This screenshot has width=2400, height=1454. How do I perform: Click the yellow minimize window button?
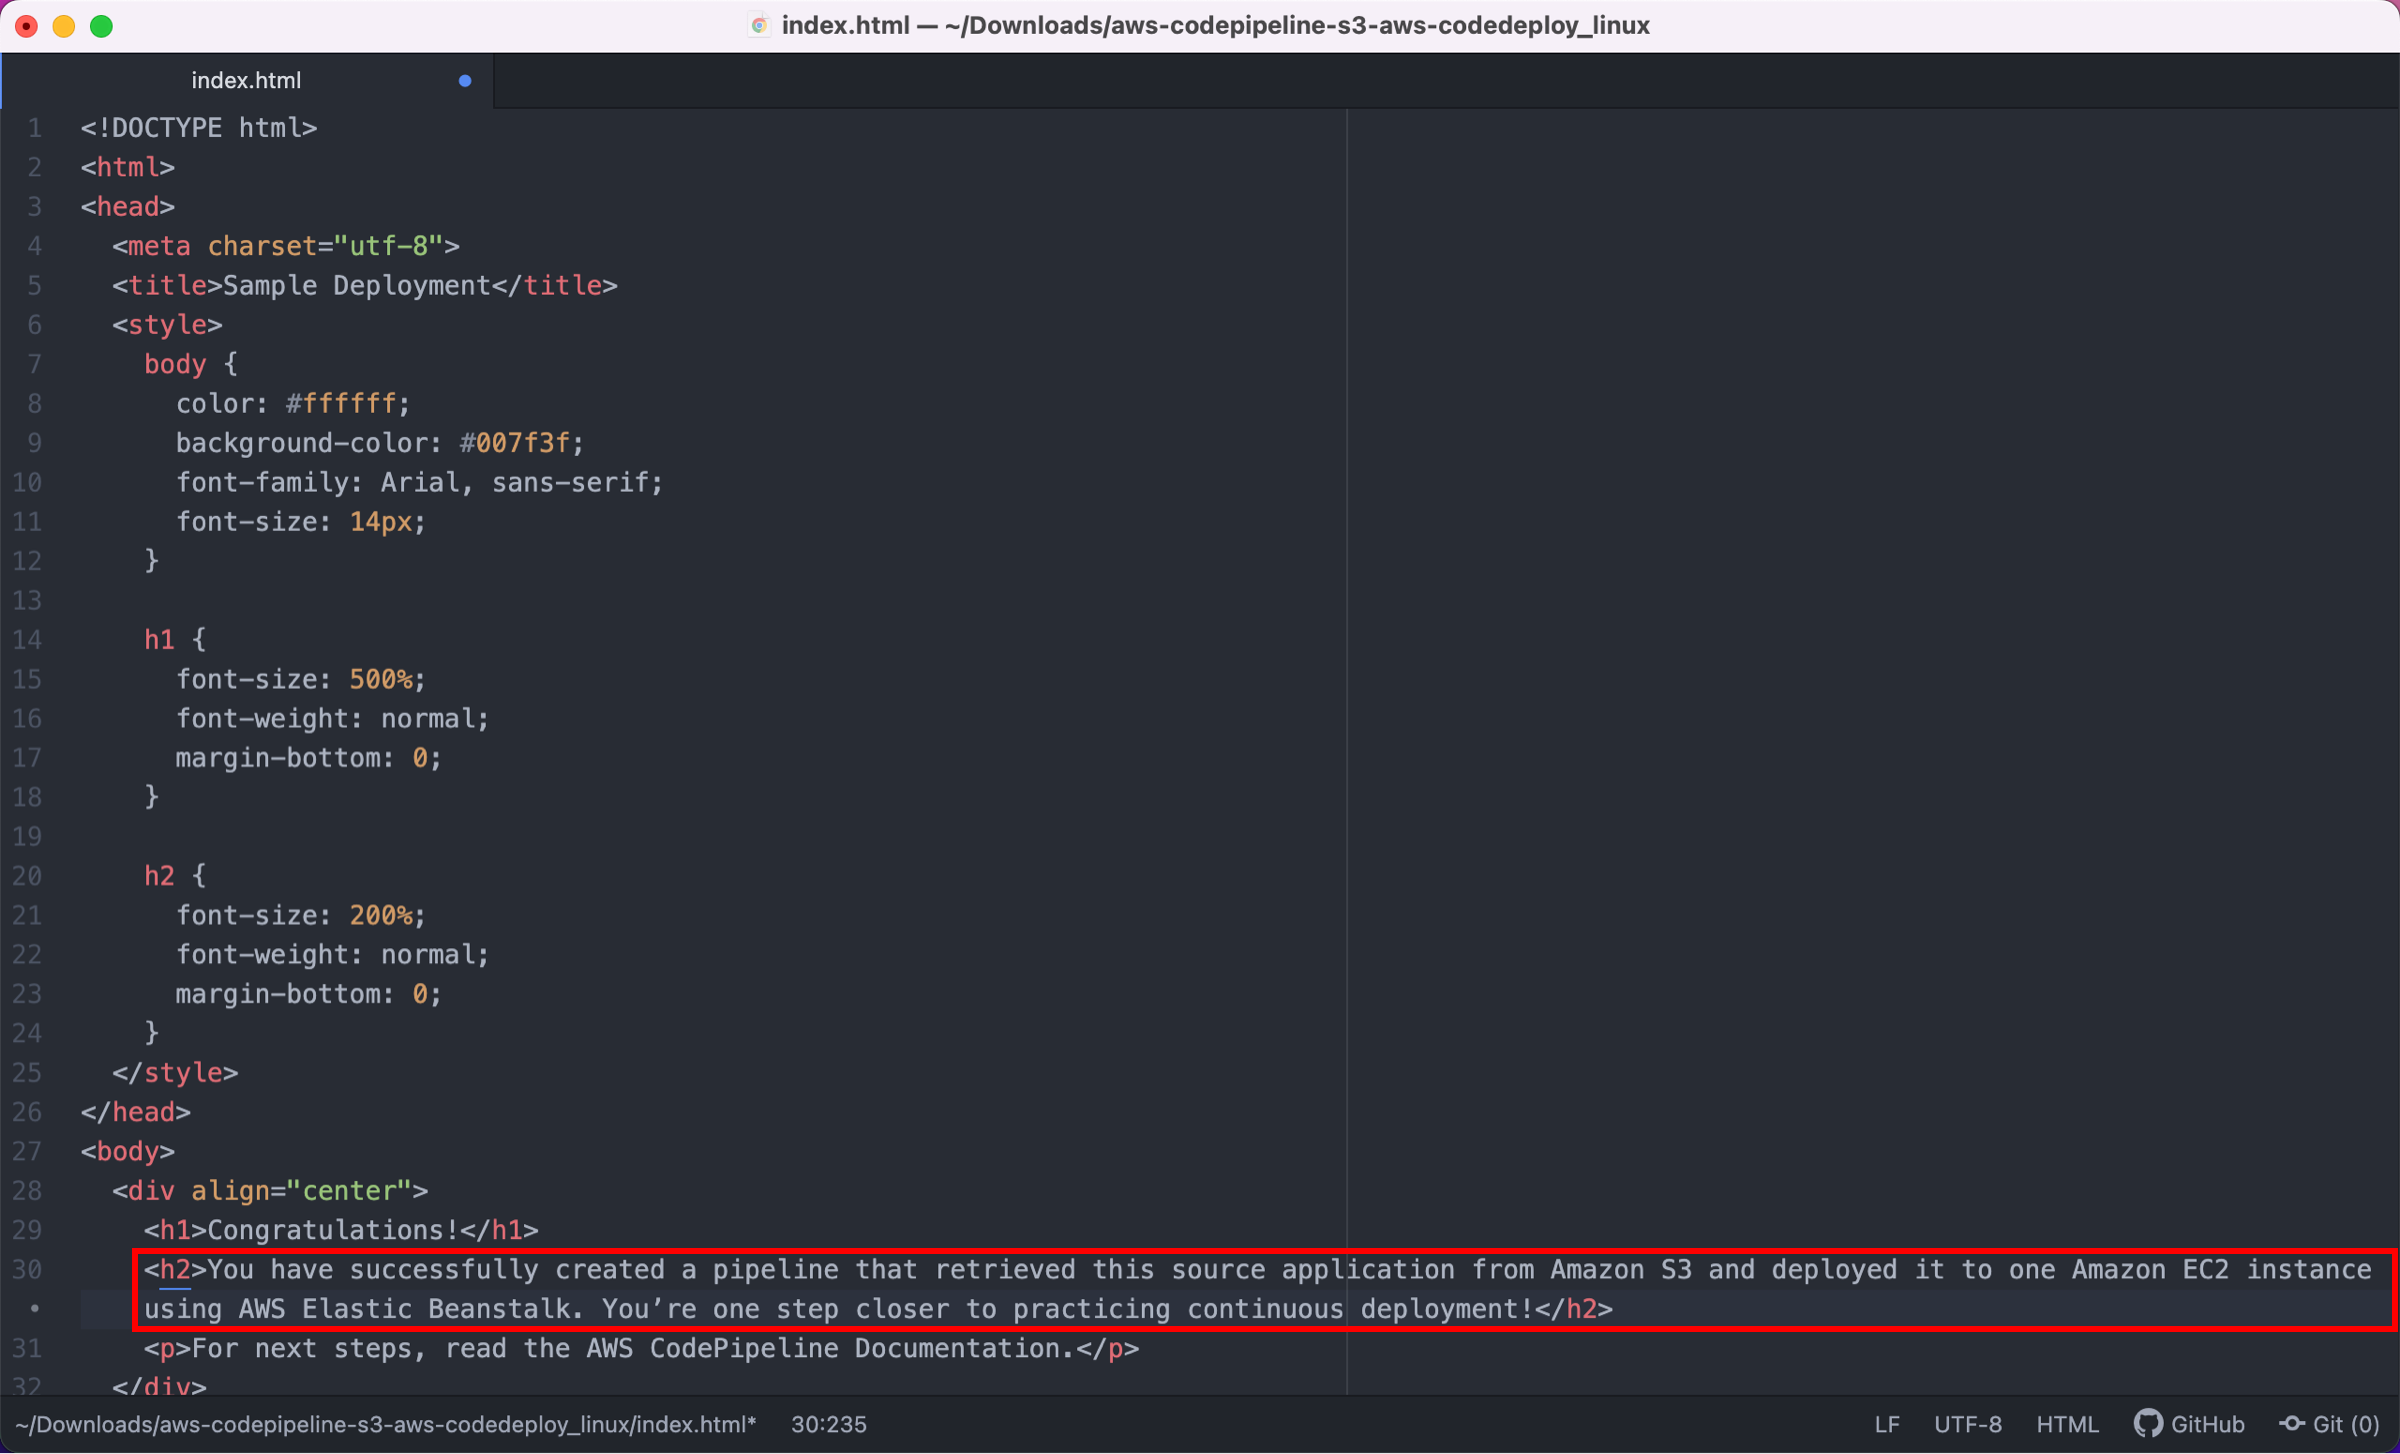64,26
